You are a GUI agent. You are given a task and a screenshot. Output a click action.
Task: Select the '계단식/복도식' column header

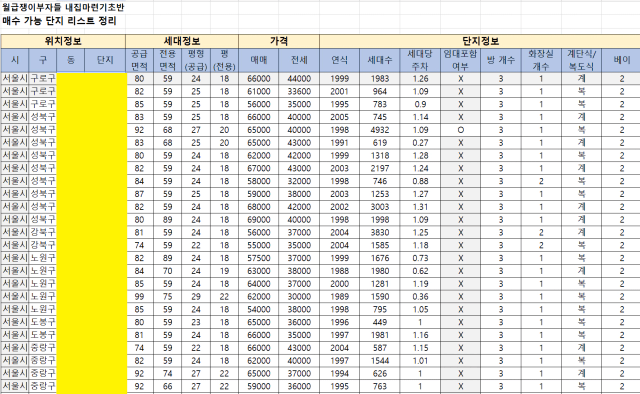[x=582, y=60]
